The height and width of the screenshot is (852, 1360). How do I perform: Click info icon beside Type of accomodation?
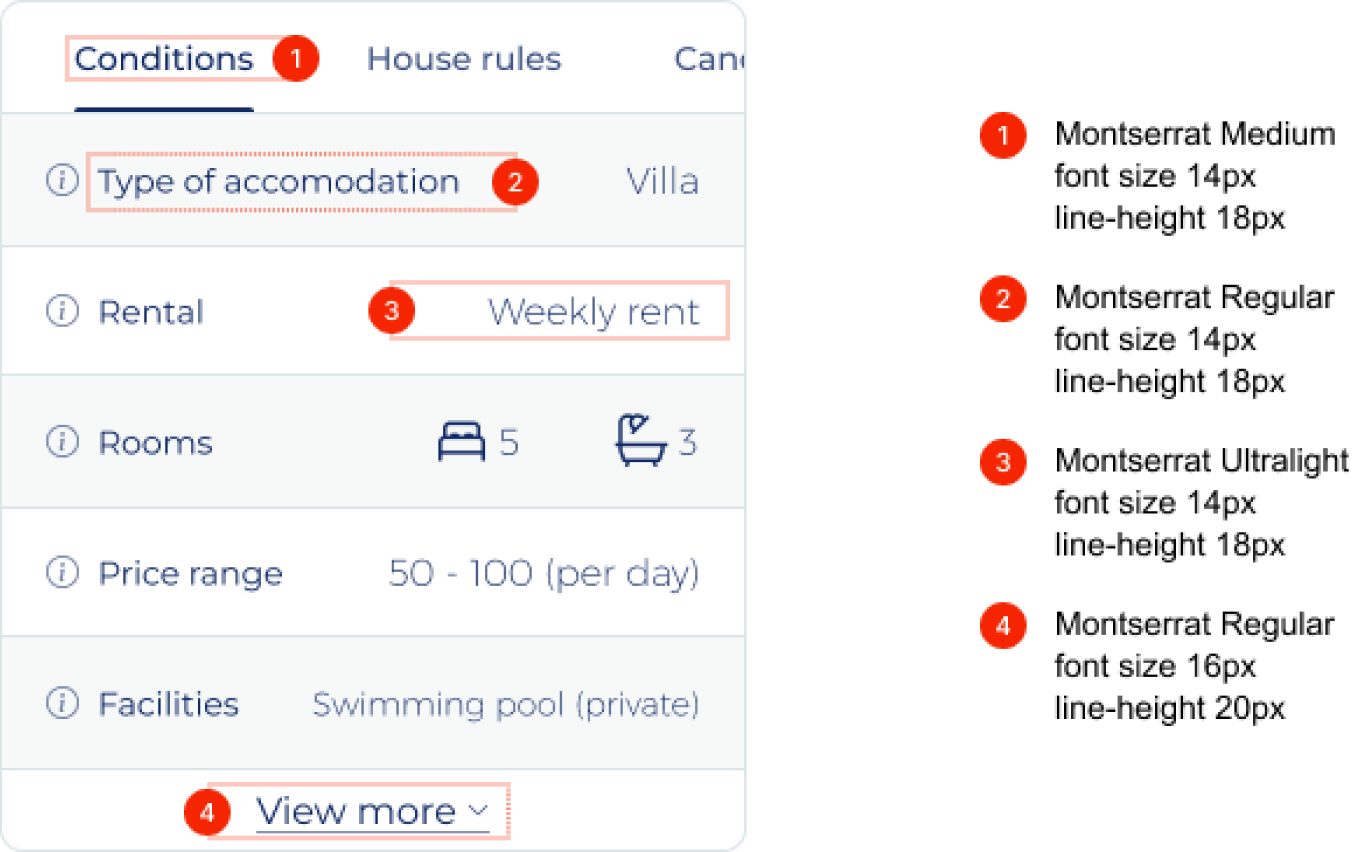click(62, 181)
